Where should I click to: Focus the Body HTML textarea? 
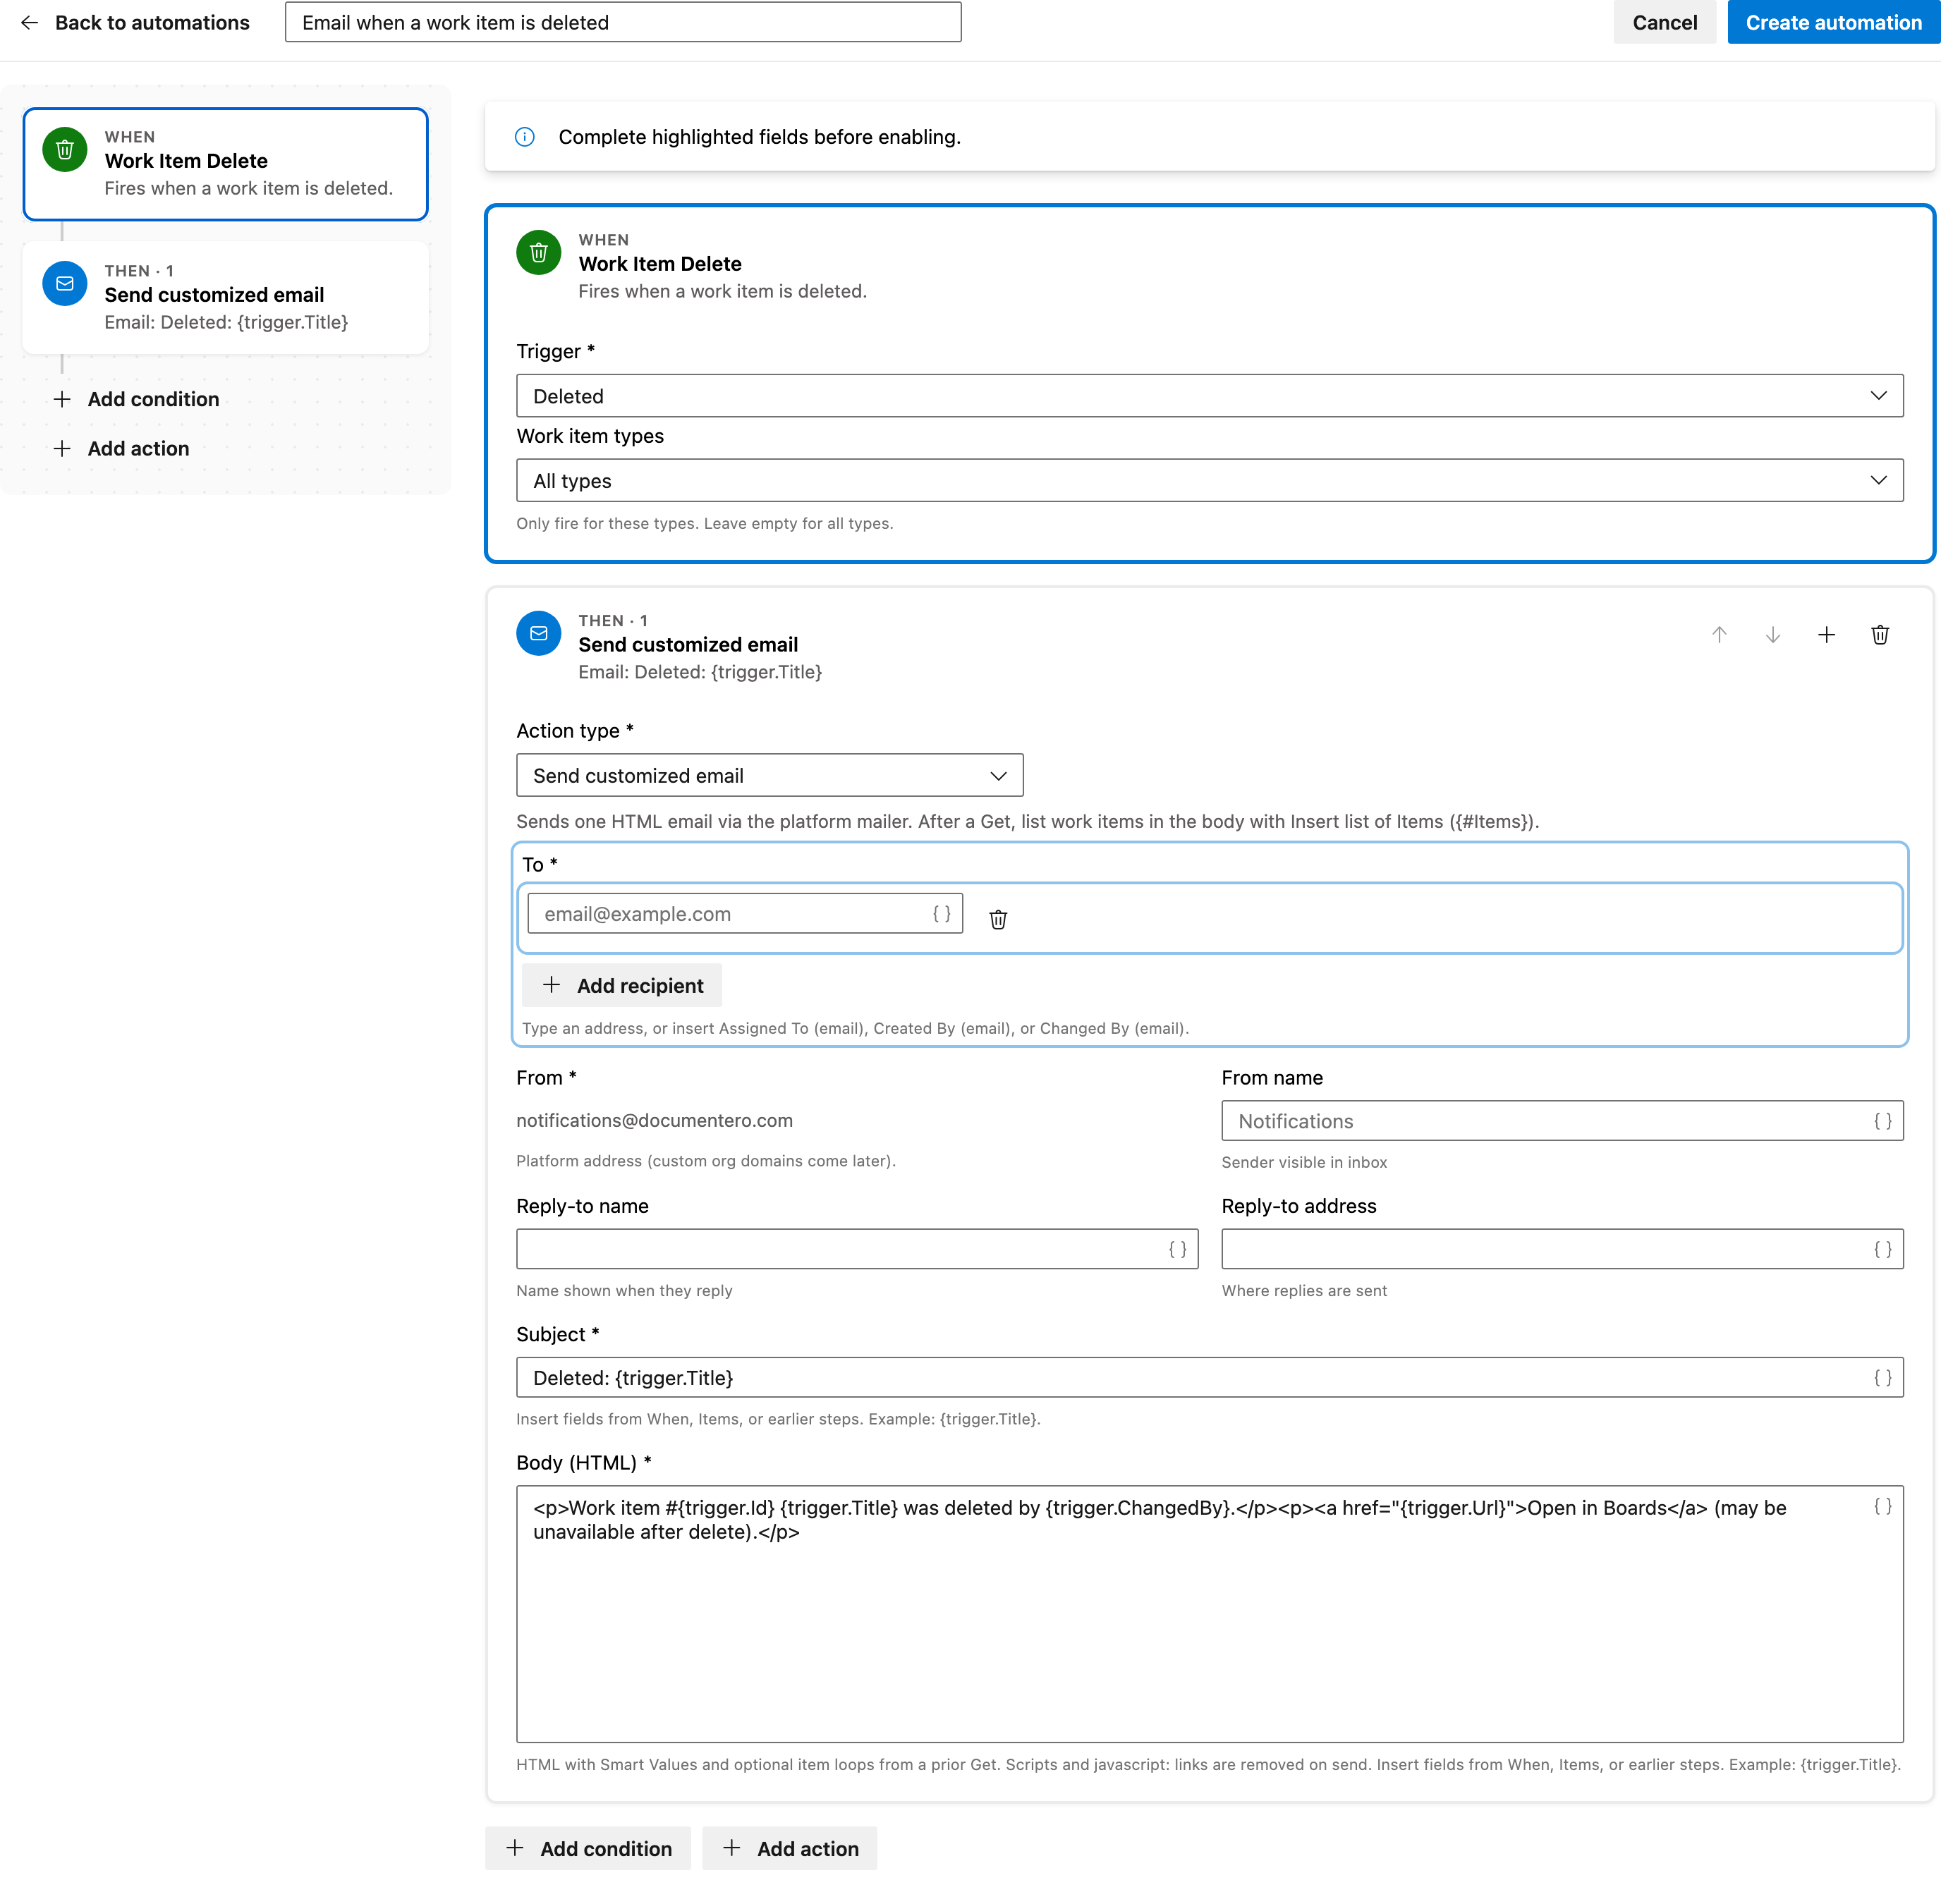[x=1209, y=1614]
